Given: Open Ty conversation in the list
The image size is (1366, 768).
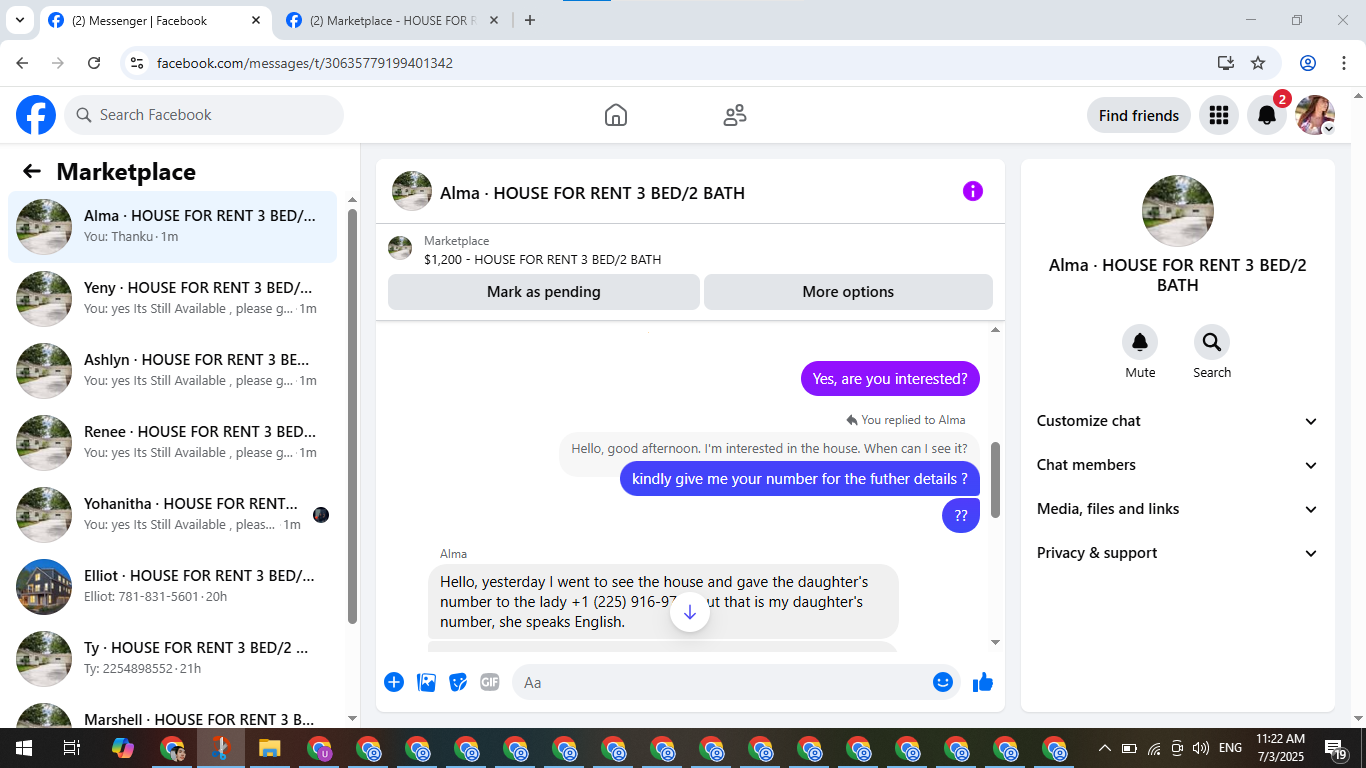Looking at the screenshot, I should coord(172,659).
